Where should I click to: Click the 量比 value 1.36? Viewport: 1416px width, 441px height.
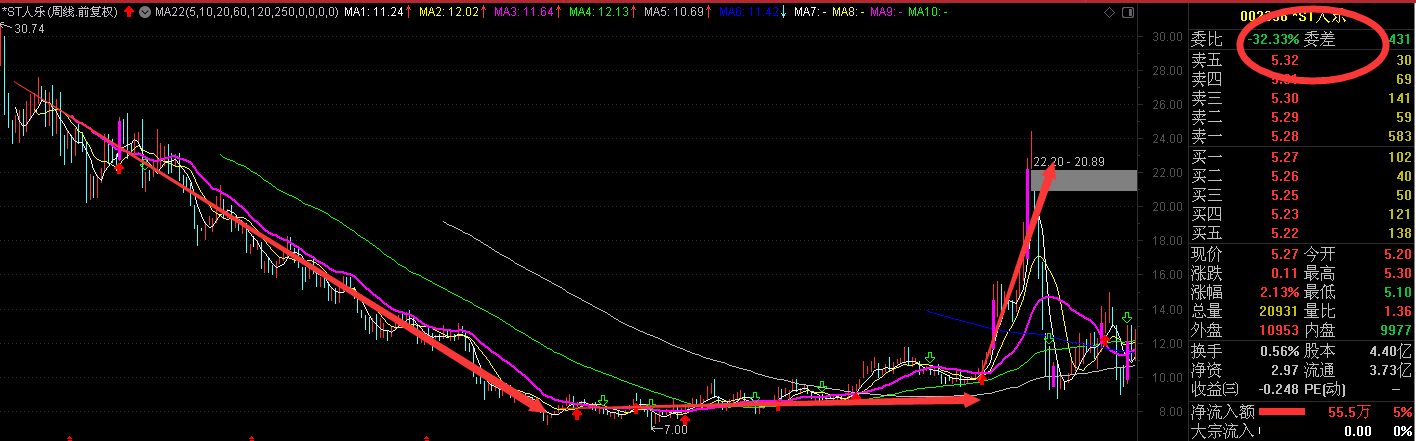[1396, 311]
